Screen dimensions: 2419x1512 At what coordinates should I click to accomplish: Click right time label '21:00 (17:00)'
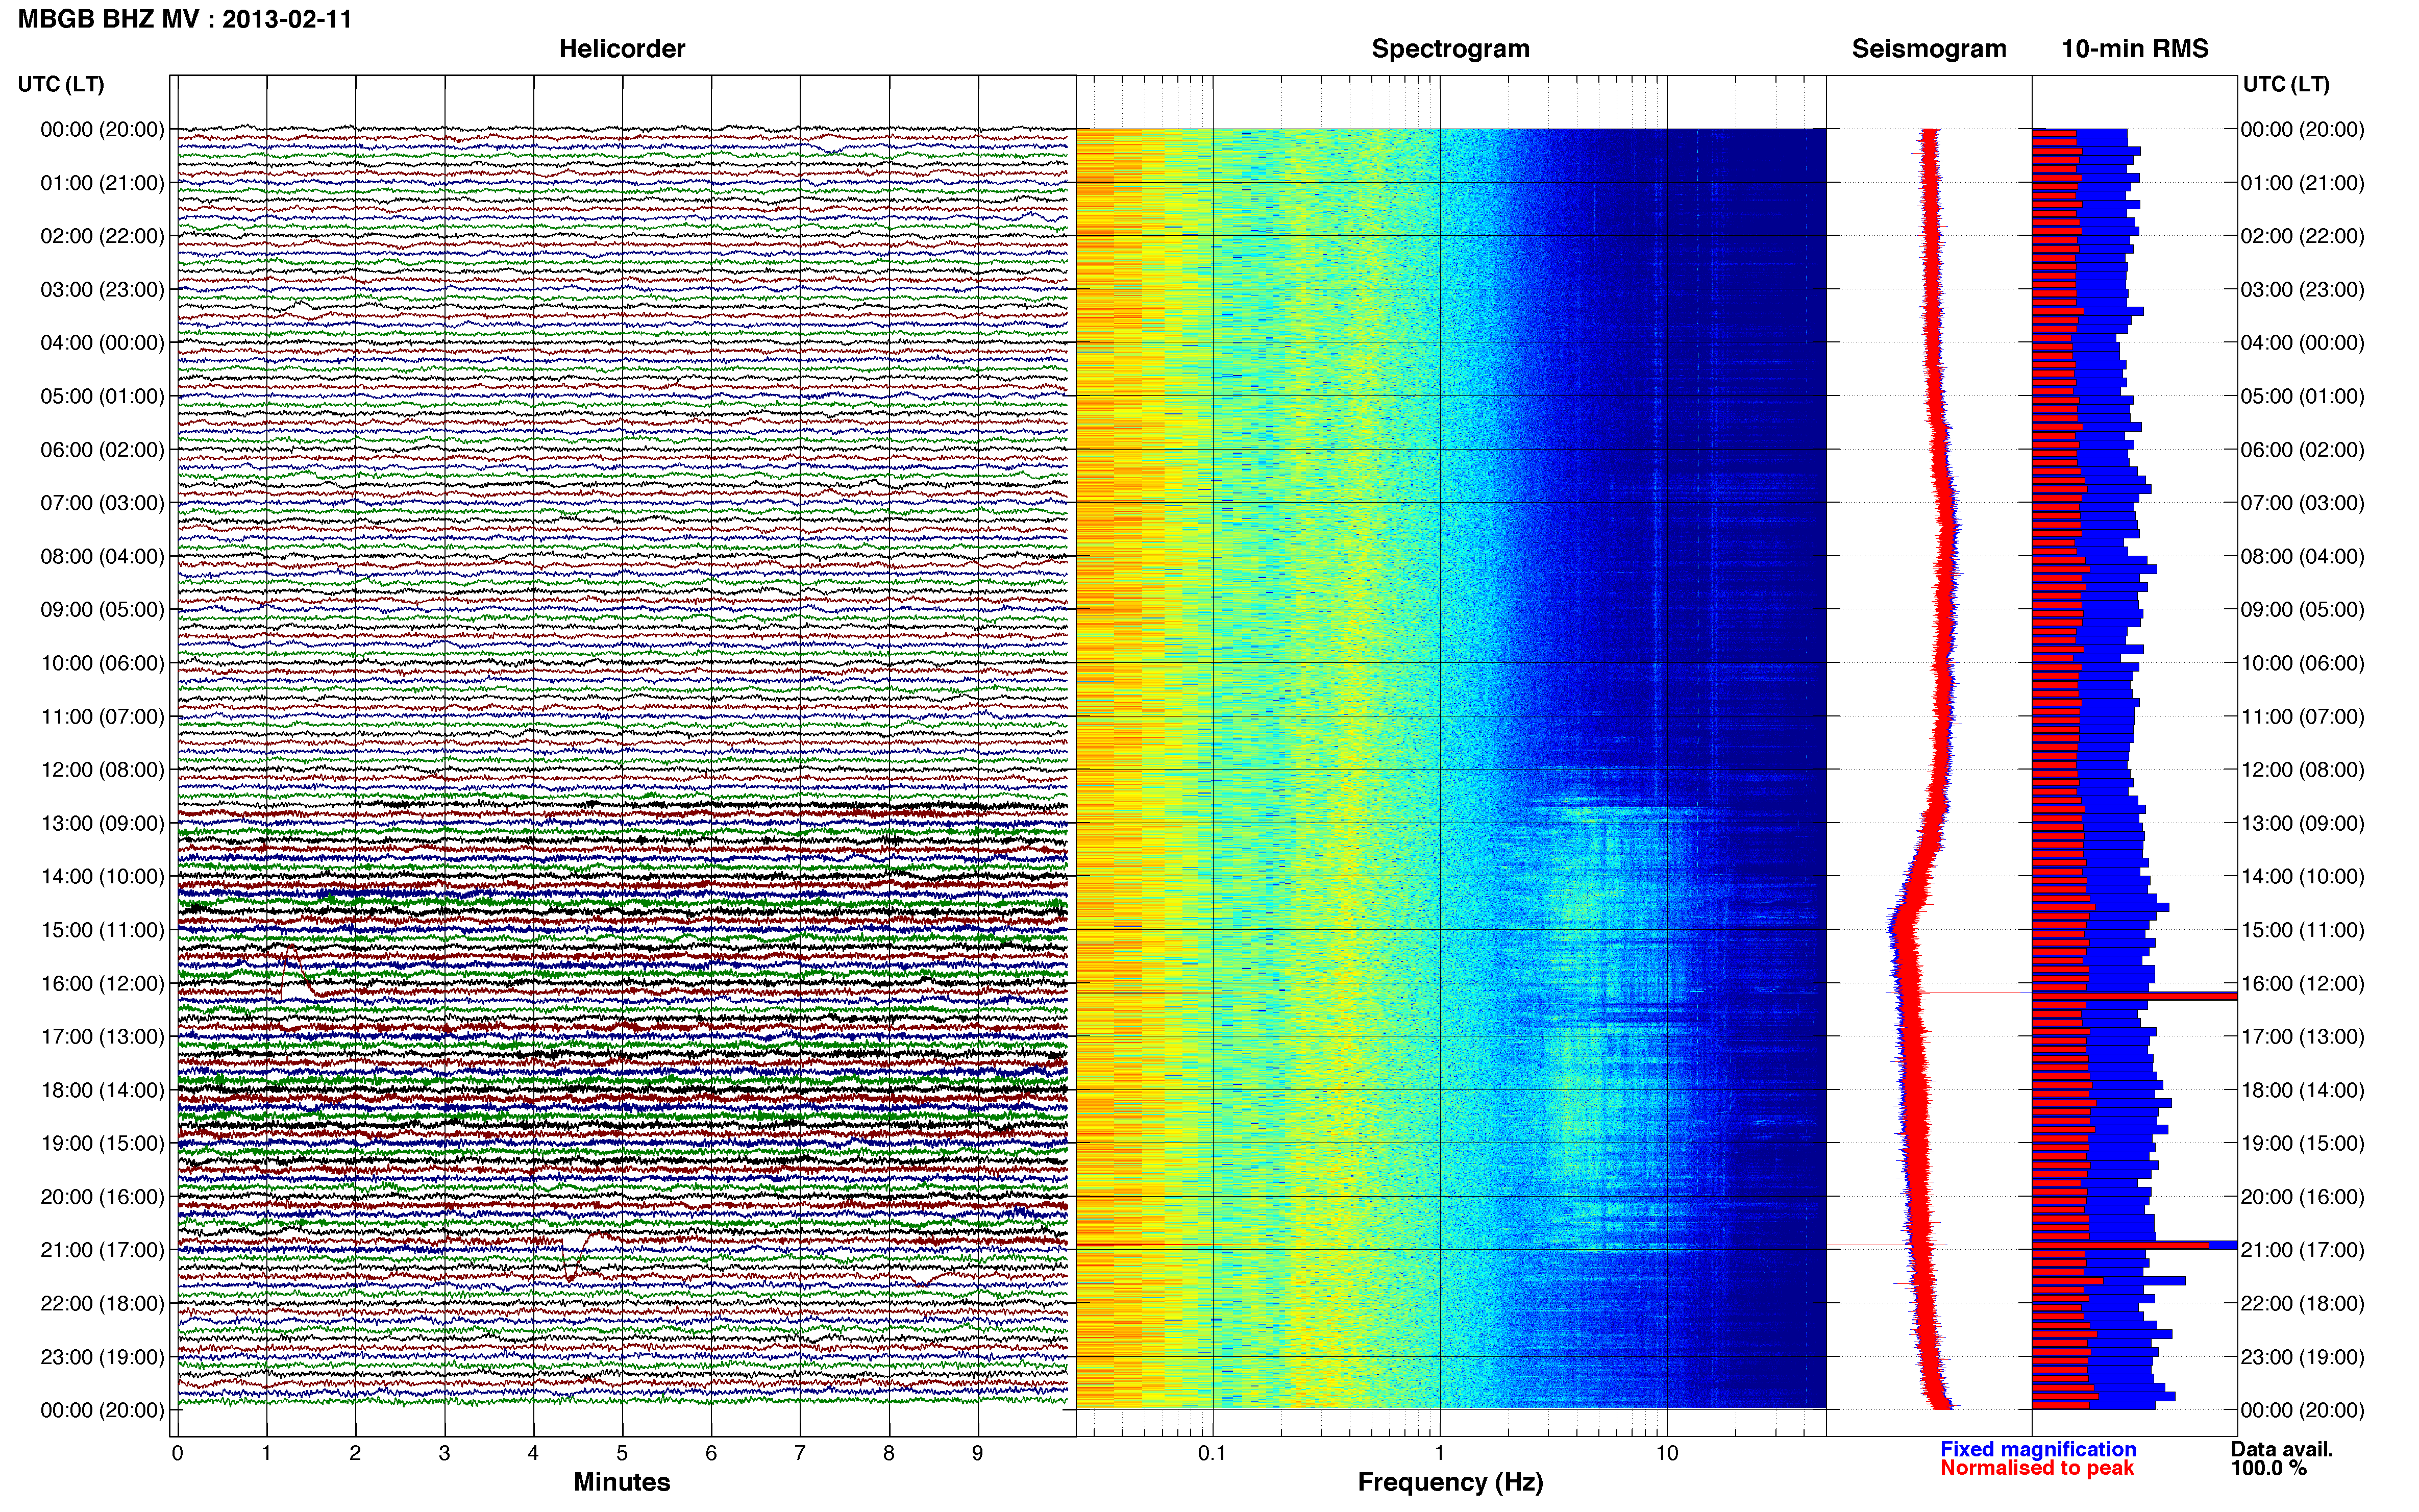(2303, 1250)
